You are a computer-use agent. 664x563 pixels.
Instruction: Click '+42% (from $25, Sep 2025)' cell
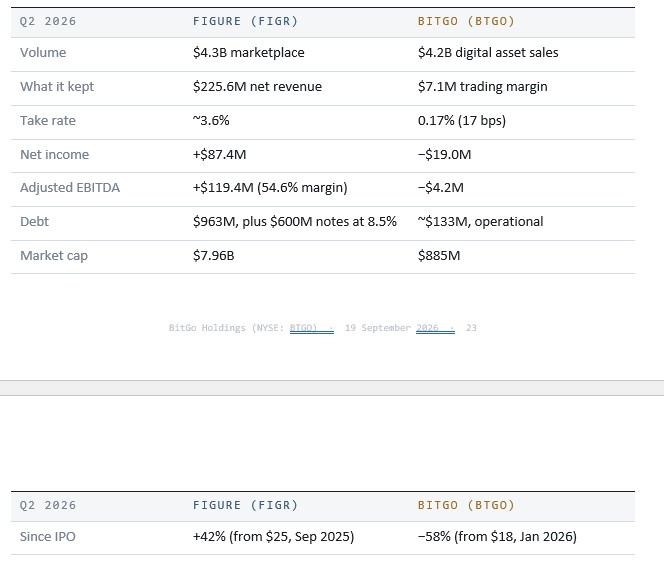(x=274, y=537)
